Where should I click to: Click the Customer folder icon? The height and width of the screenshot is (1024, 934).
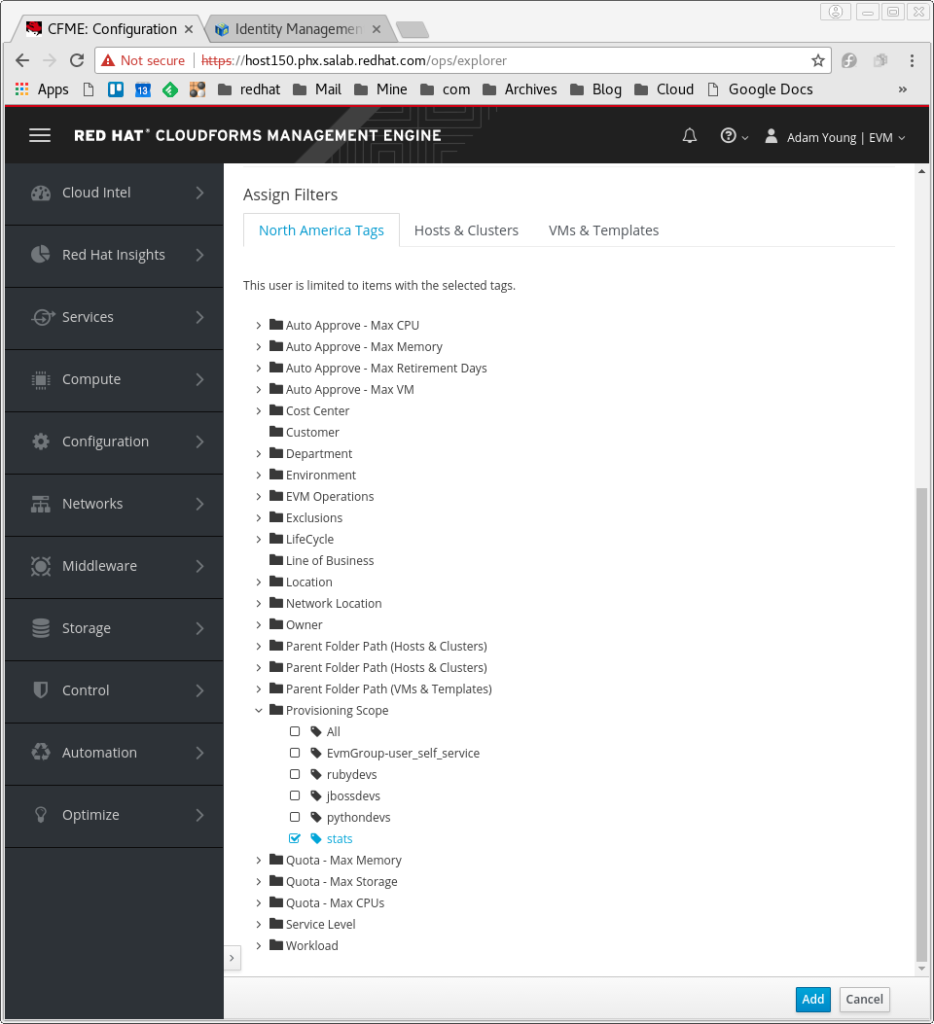(x=276, y=432)
